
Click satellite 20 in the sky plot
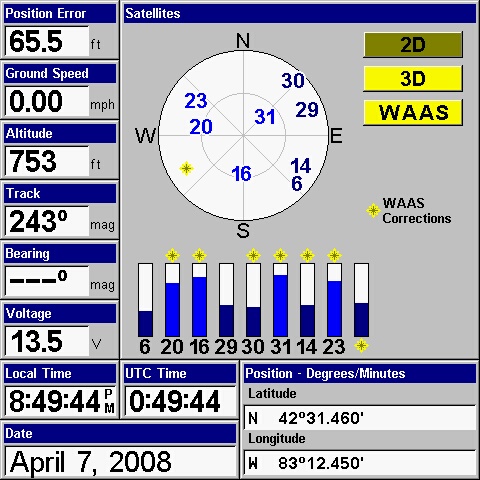pos(201,127)
